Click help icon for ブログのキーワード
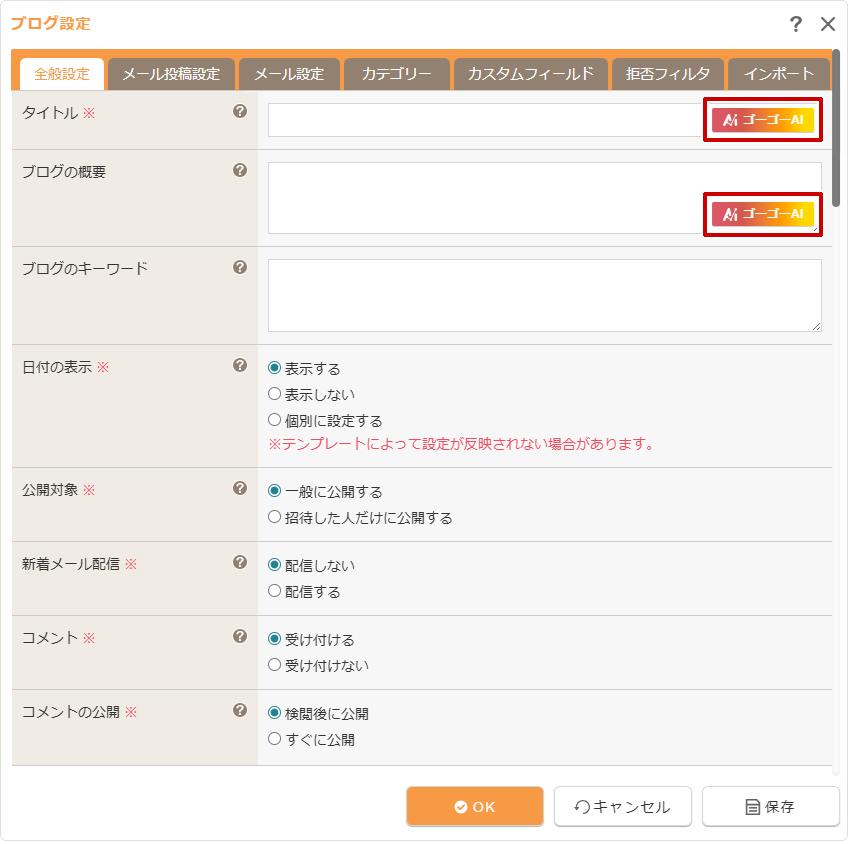Image resolution: width=848 pixels, height=844 pixels. point(240,267)
